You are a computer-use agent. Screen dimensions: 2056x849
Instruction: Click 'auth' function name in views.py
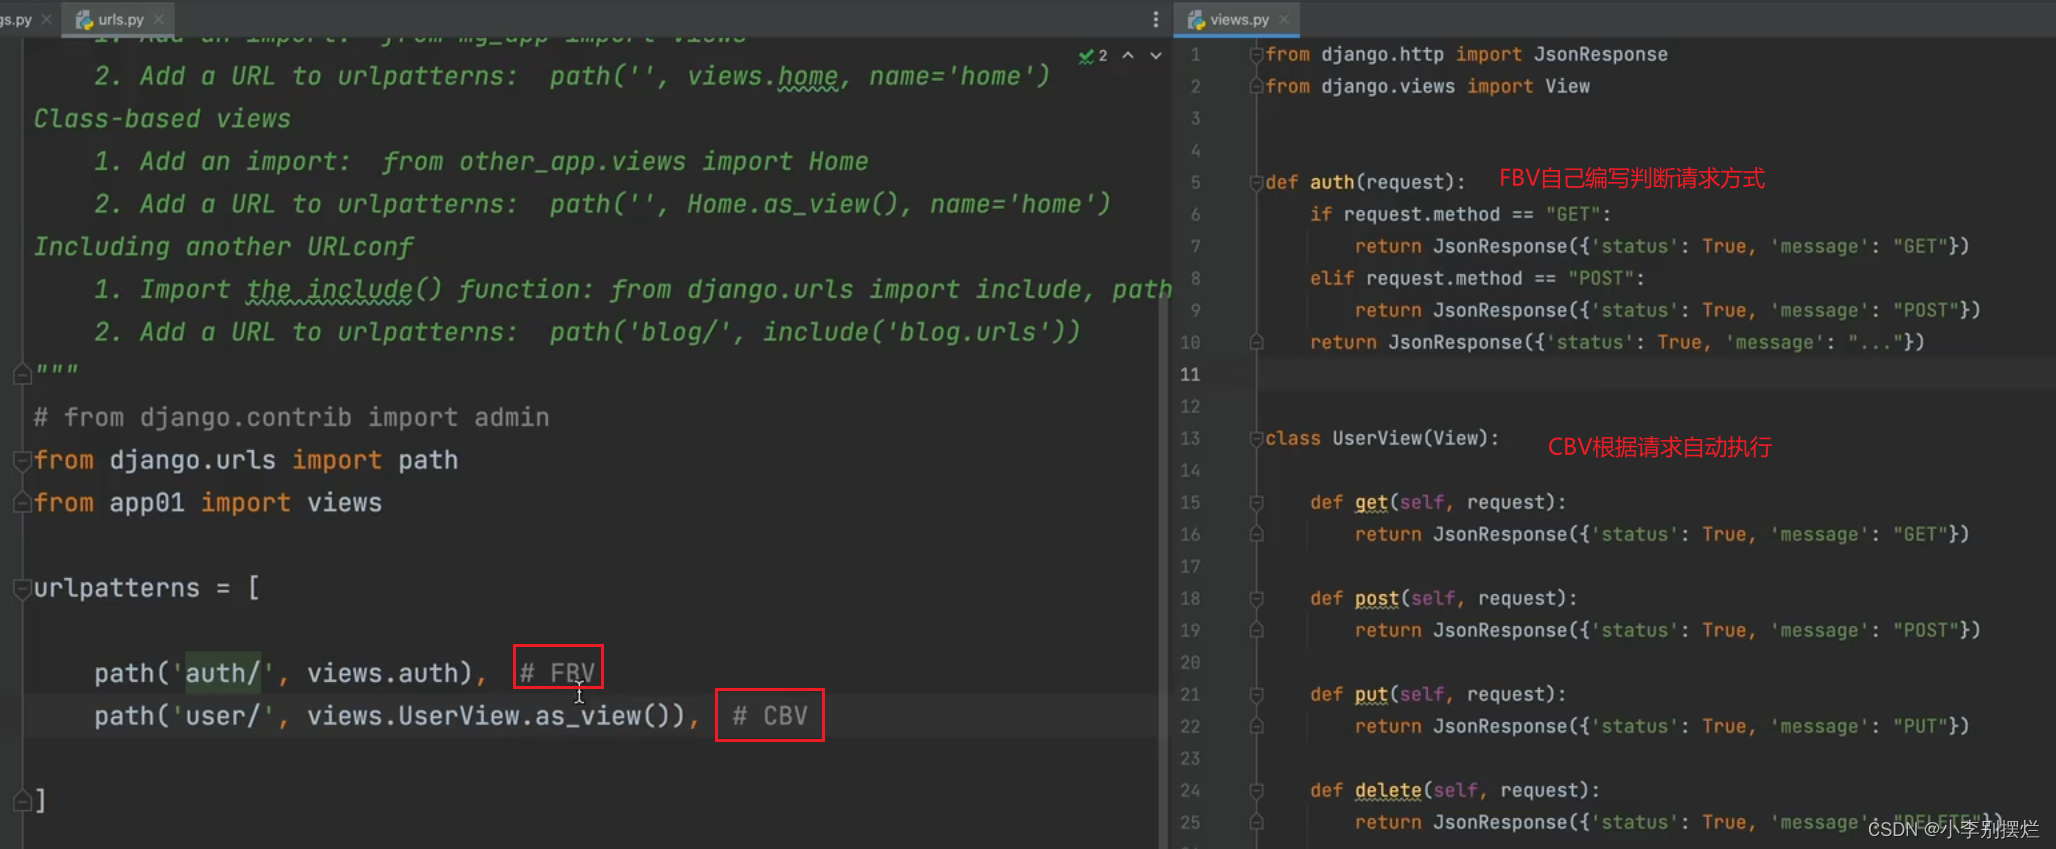point(1332,183)
